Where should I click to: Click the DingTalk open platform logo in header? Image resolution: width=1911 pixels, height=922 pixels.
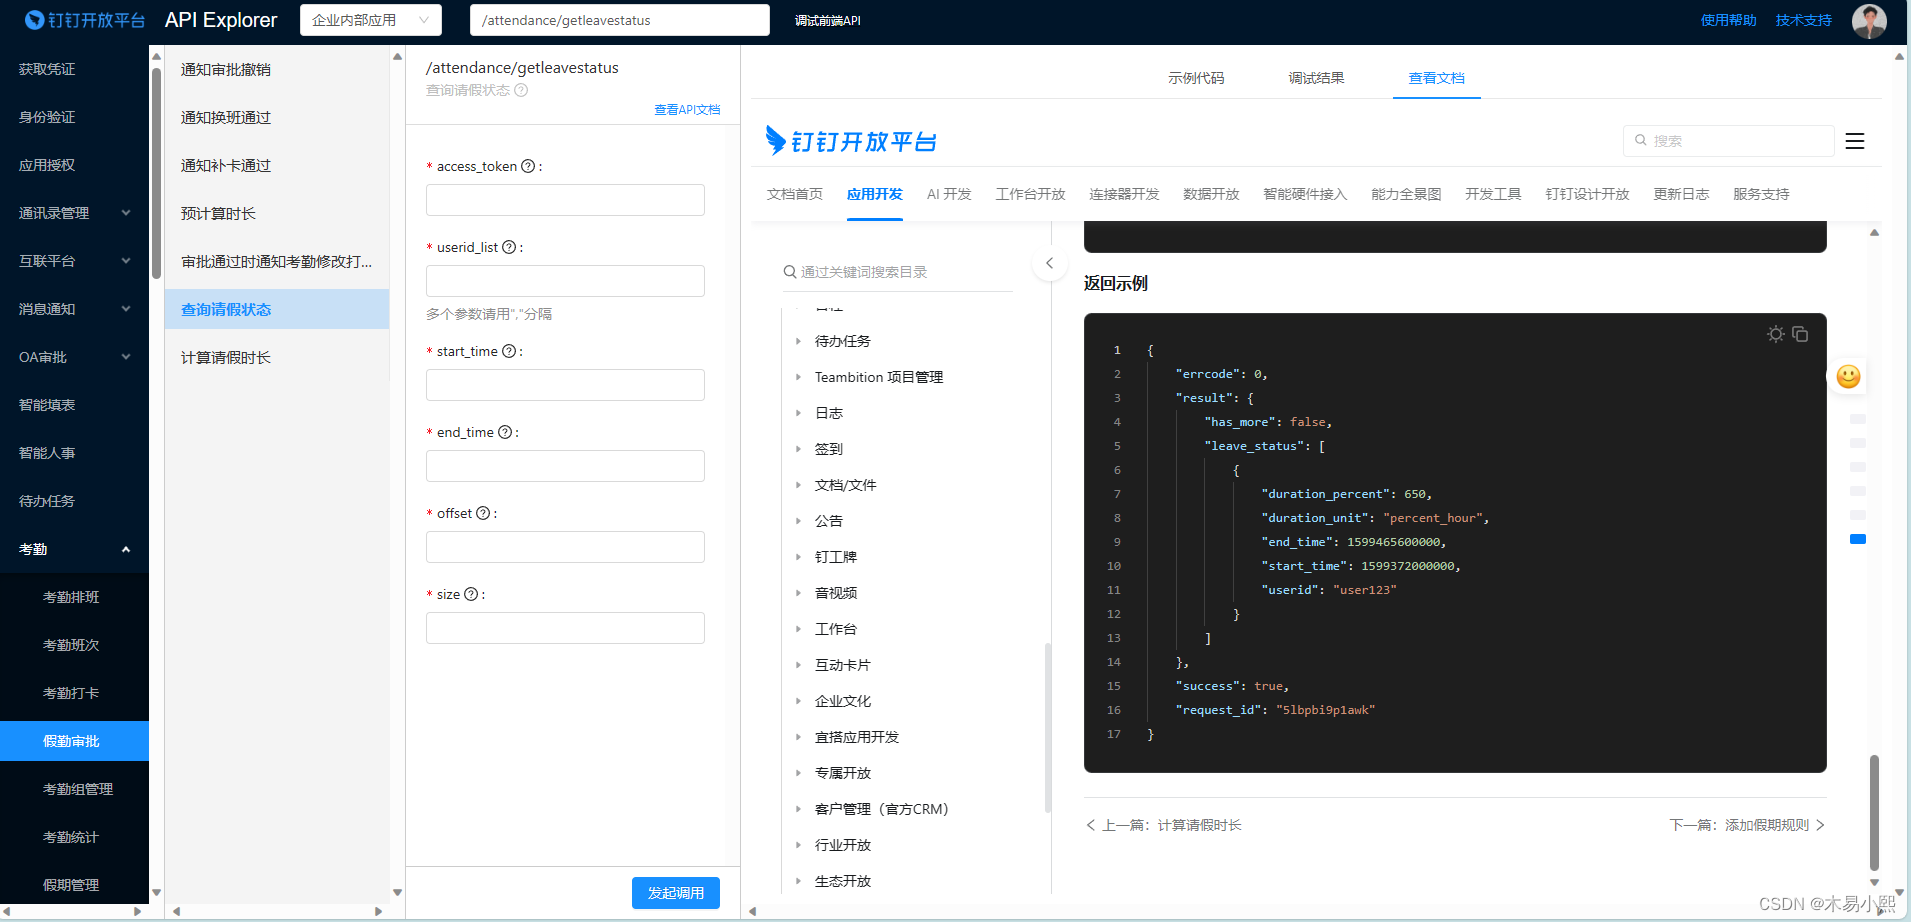[85, 20]
